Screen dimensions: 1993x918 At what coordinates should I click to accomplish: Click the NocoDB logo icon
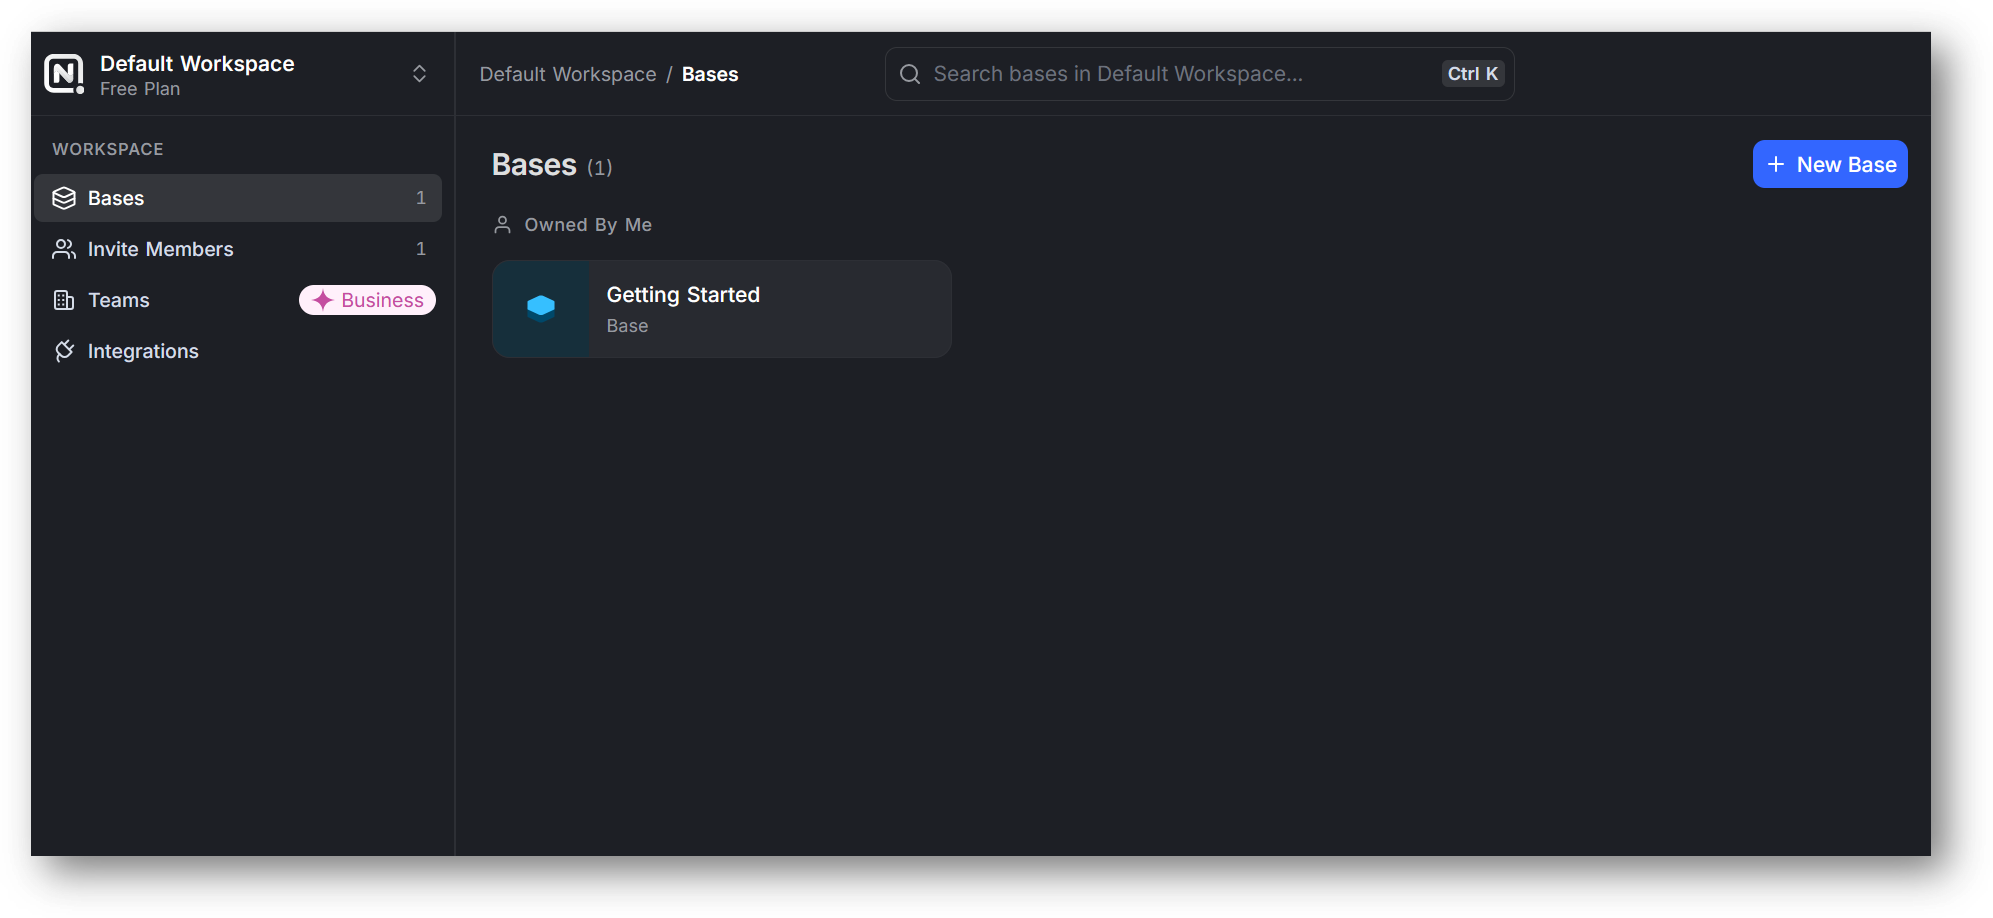[x=64, y=74]
